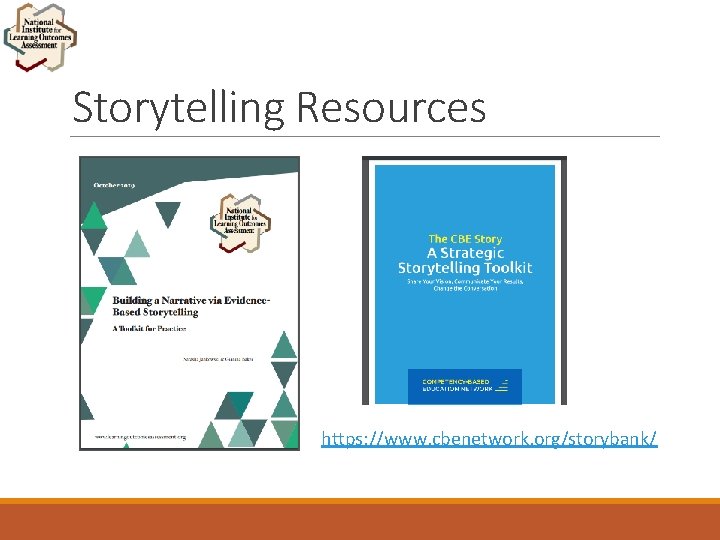Select the Evidence-Based Storytelling toolkit cover
This screenshot has height=540, width=720.
click(x=189, y=303)
